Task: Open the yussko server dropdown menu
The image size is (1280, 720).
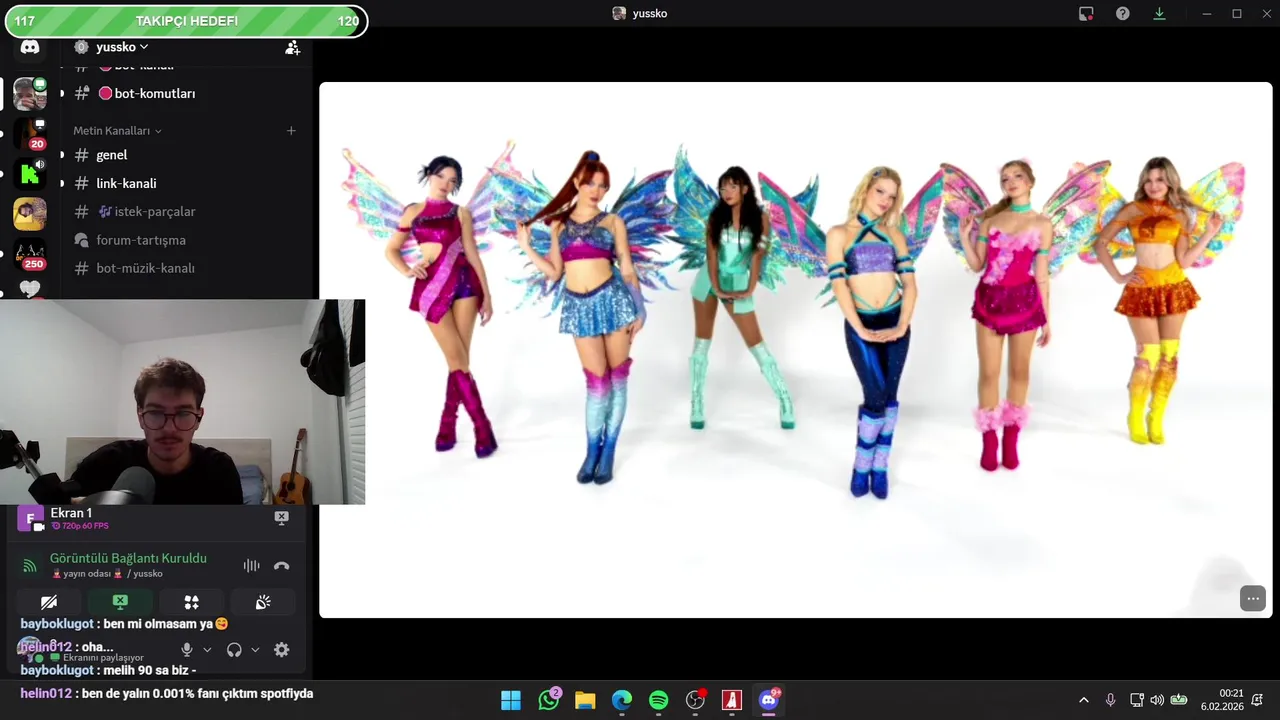Action: 122,47
